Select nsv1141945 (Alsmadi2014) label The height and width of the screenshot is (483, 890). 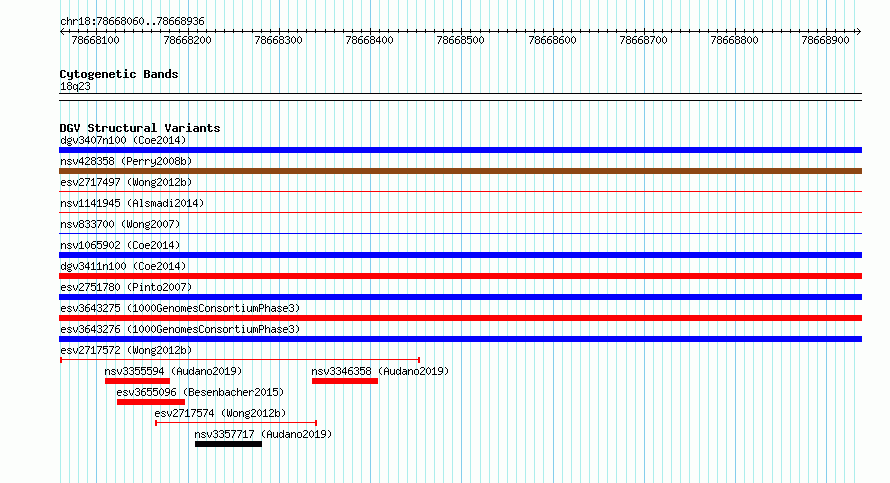point(132,203)
